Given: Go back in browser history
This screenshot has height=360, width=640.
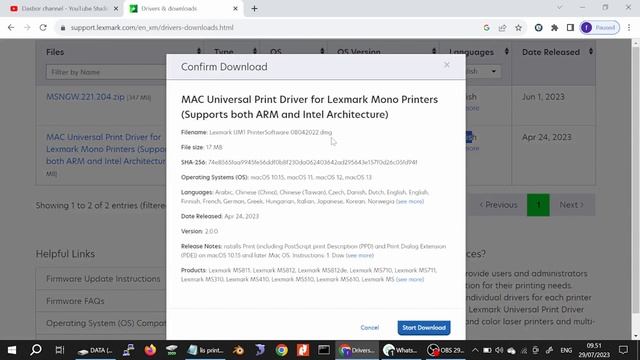Looking at the screenshot, I should pos(11,28).
